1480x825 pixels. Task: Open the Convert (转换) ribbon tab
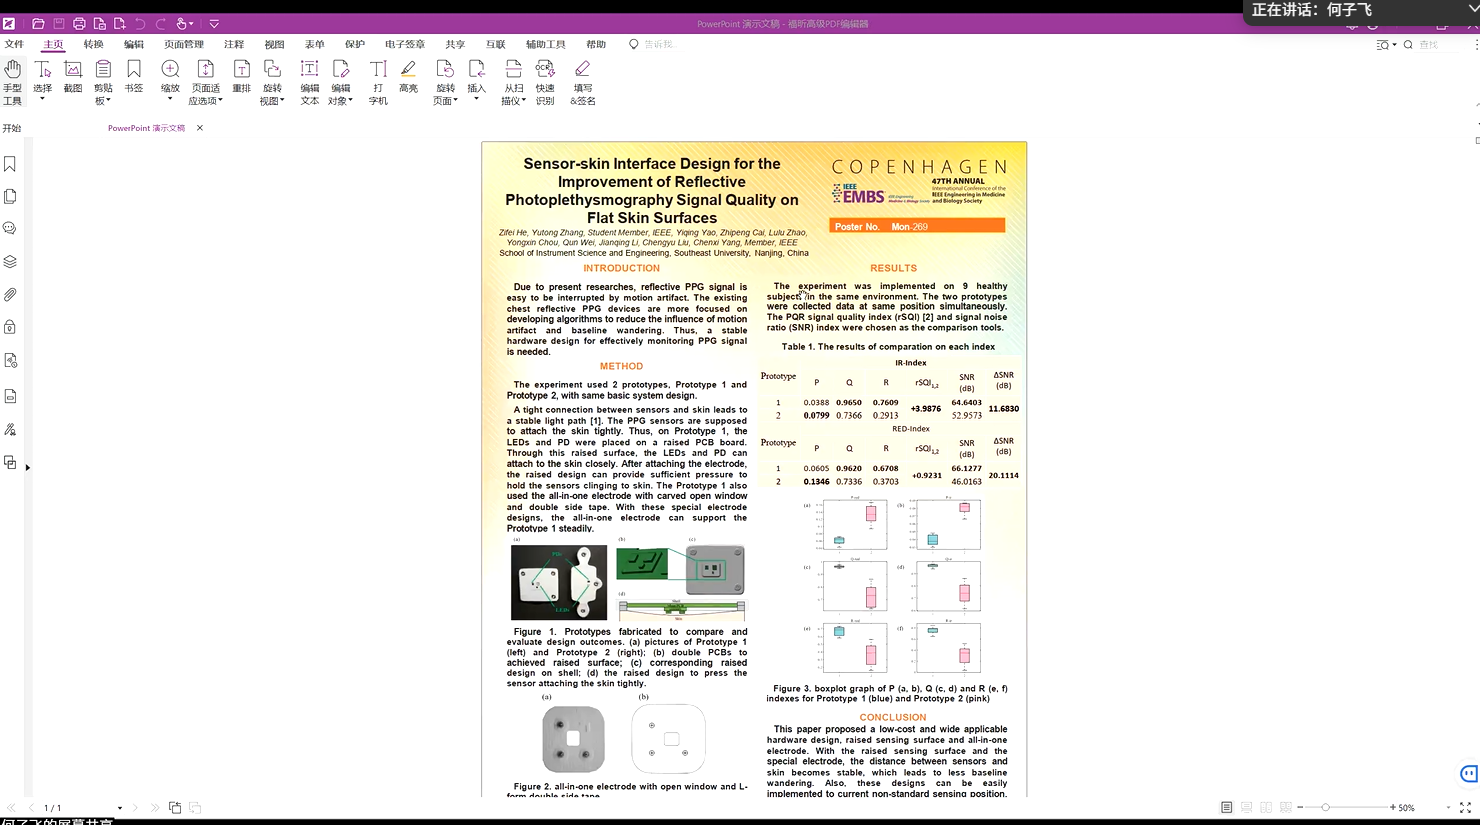(x=93, y=44)
